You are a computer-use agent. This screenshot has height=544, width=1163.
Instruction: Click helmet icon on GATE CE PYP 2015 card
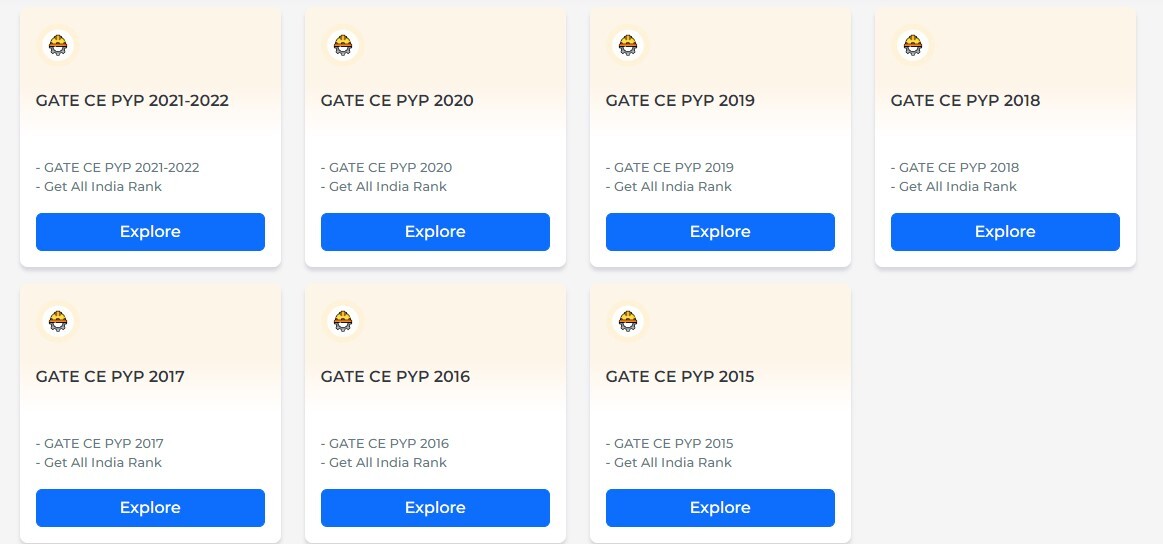tap(628, 321)
